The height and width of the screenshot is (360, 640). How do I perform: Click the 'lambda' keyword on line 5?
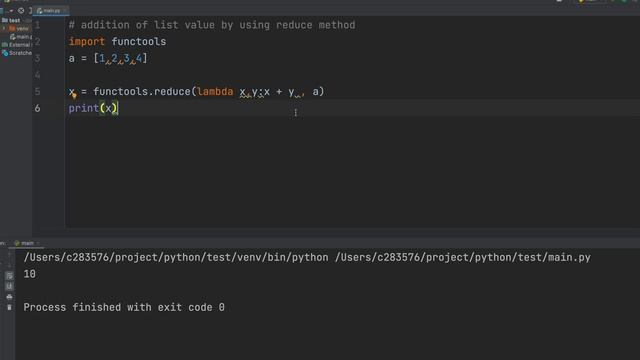[215, 91]
